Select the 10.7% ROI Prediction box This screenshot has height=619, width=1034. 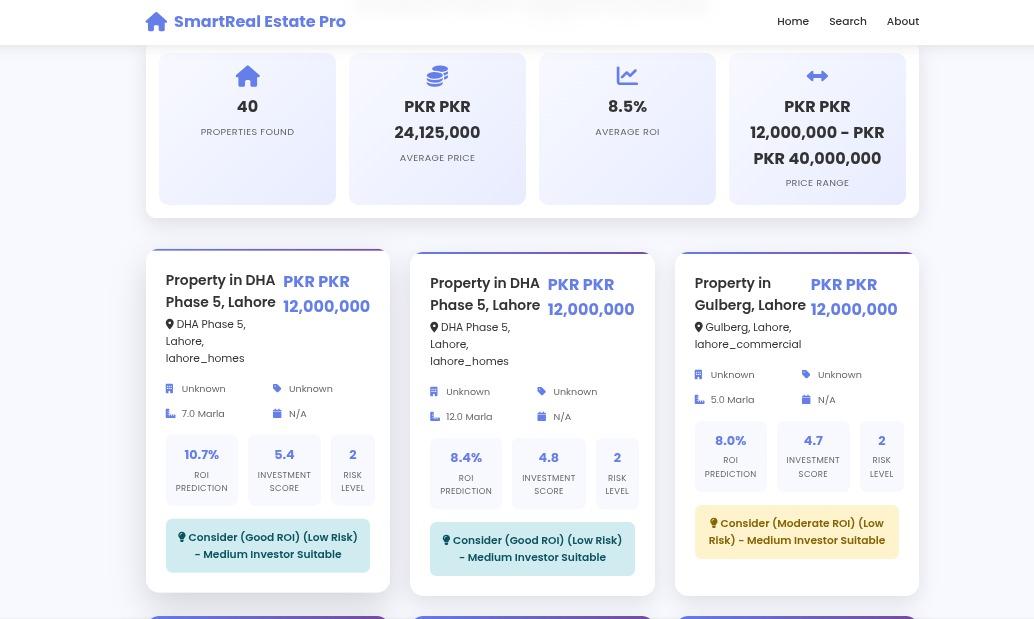pos(202,470)
